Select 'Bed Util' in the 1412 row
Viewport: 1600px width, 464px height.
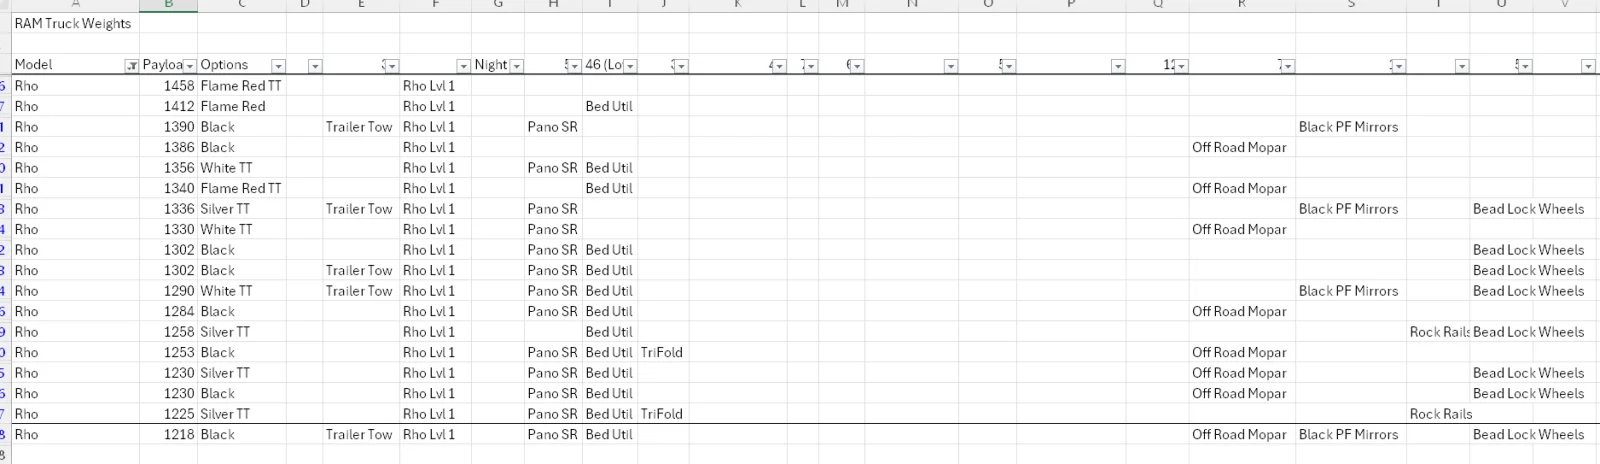tap(609, 106)
